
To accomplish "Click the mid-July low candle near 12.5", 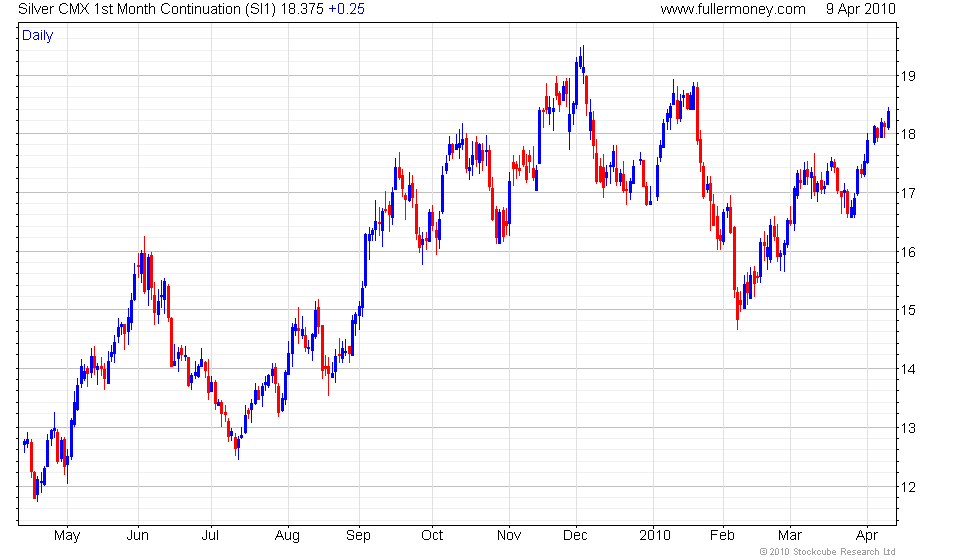I will coord(238,446).
